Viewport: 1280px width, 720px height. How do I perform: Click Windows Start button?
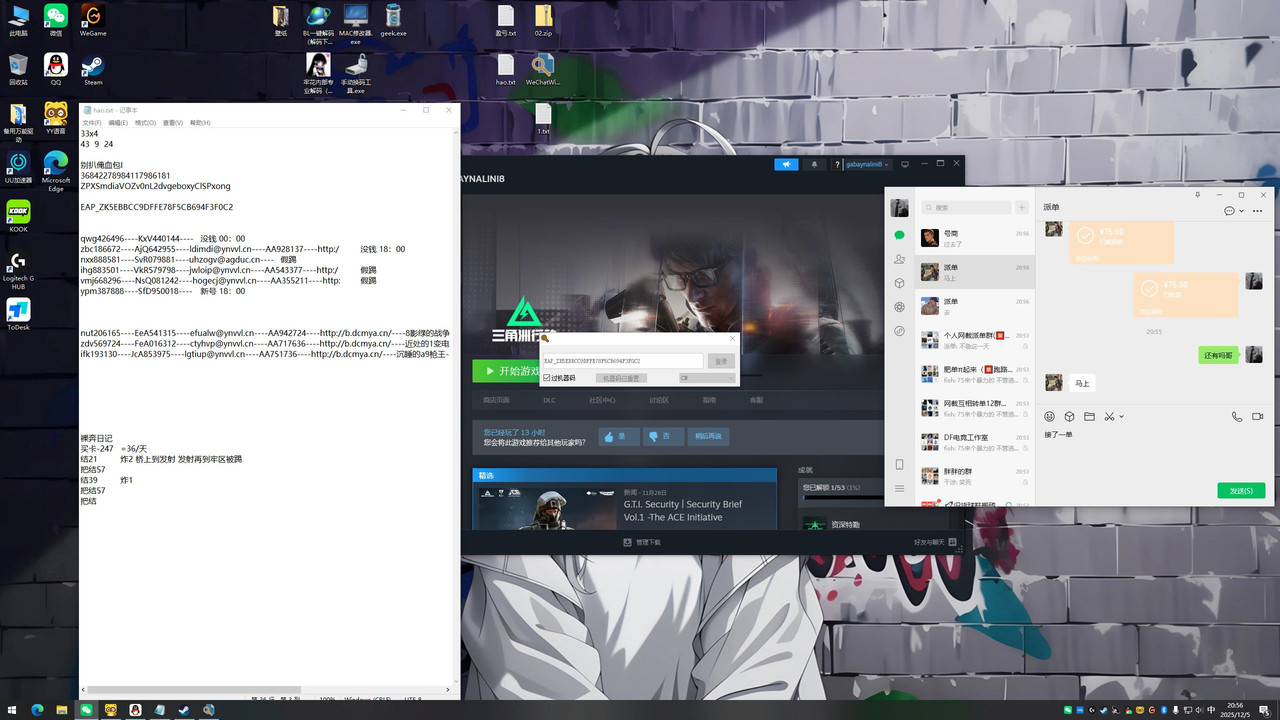12,710
